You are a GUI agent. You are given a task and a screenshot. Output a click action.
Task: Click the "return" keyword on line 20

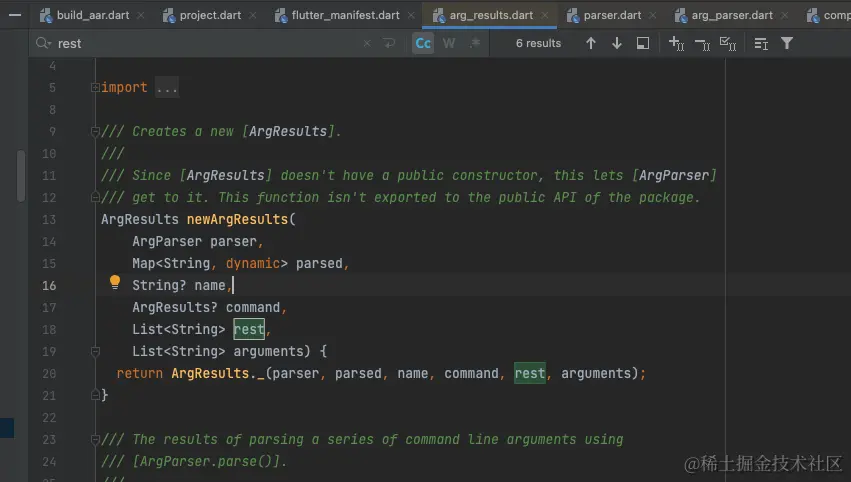(139, 373)
